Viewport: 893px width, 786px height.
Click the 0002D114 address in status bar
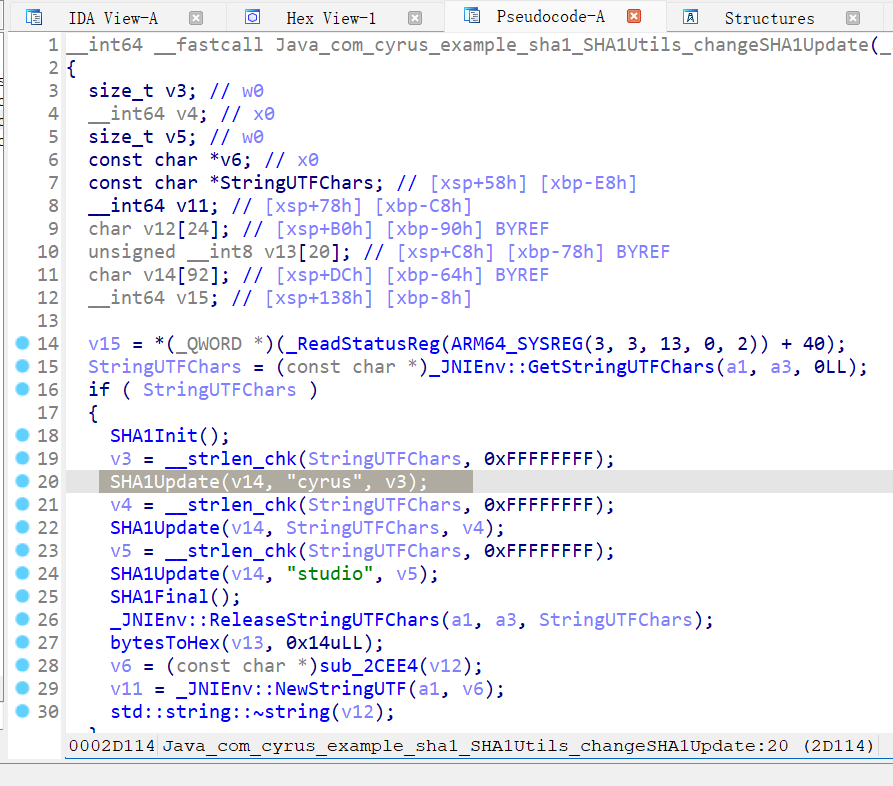point(112,746)
